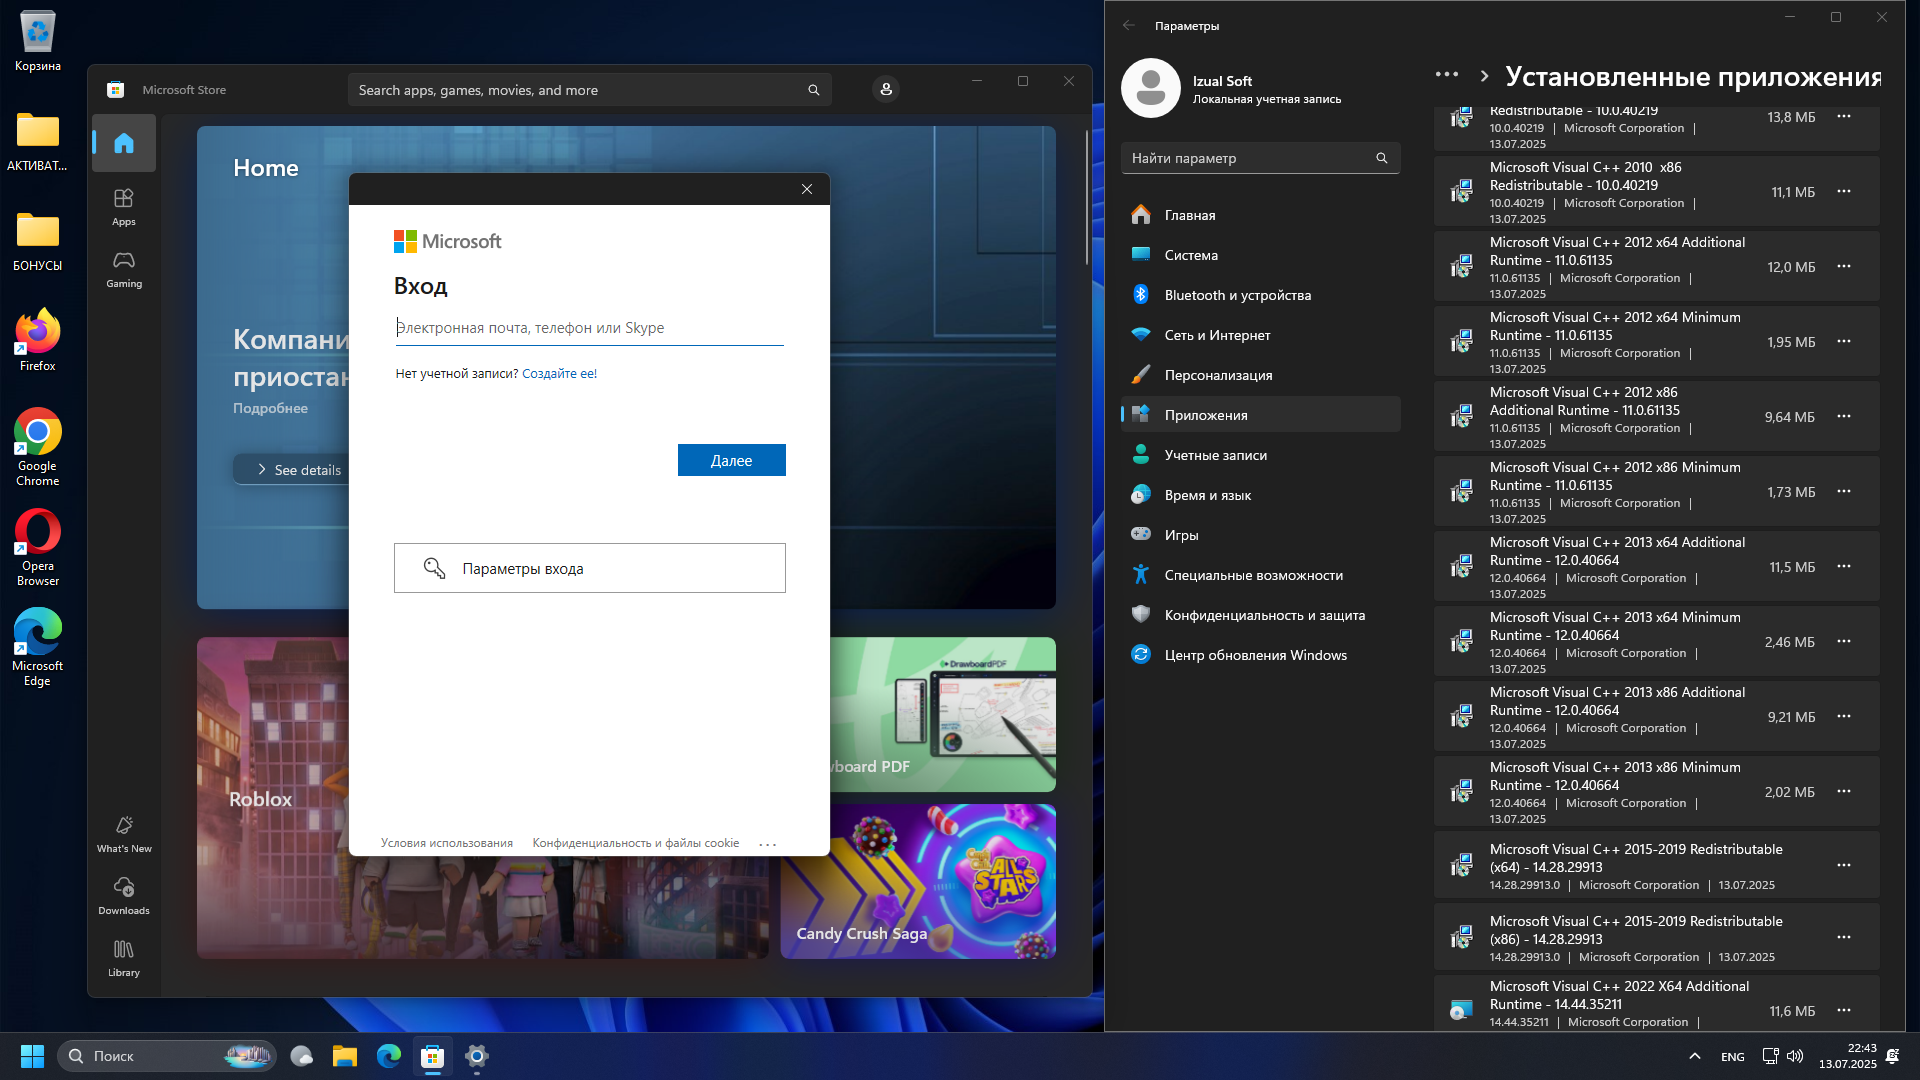Open options for Visual C++ 2015-2019 Redistributable (x64)
Screen dimensions: 1920x1080
(x=1844, y=865)
